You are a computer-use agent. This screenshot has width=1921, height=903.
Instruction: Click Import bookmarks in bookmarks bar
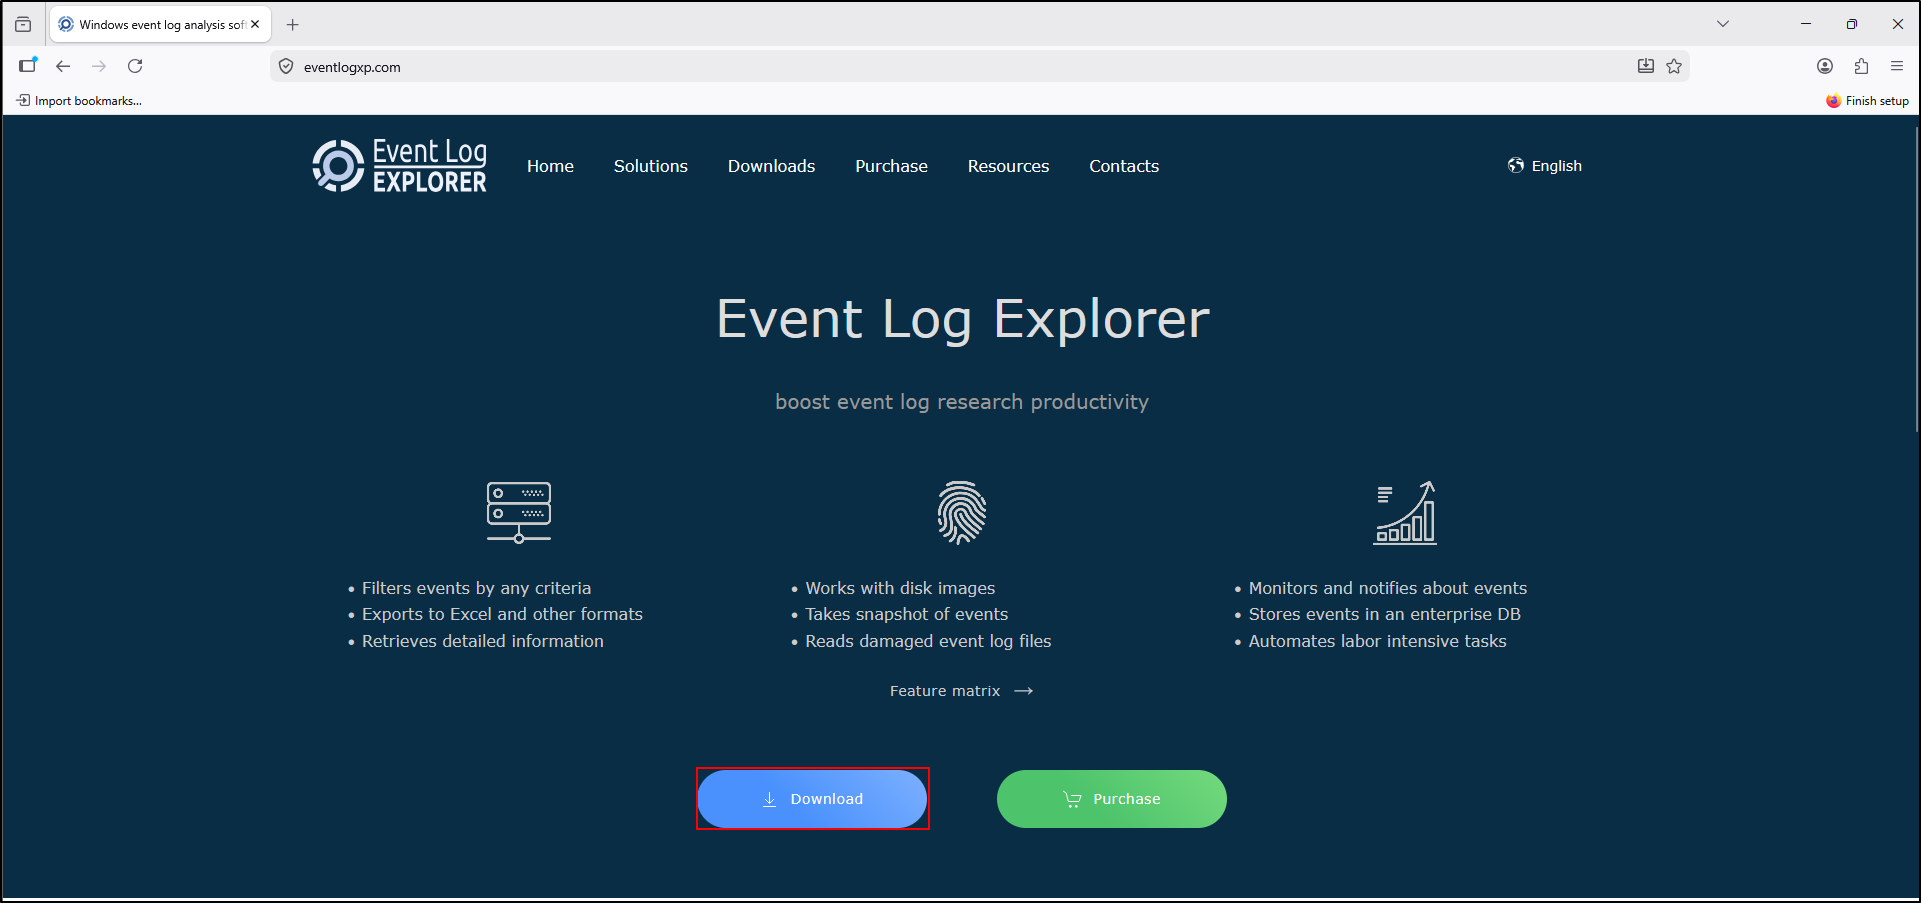coord(79,101)
